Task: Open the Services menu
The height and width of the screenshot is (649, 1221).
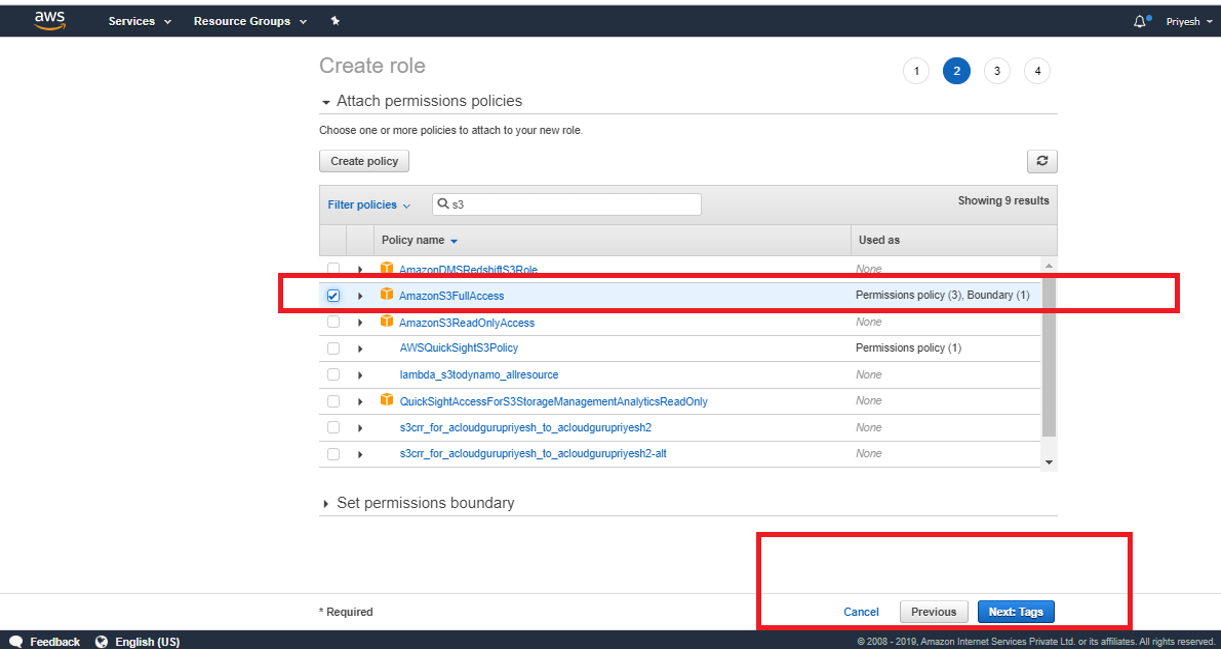Action: tap(139, 21)
